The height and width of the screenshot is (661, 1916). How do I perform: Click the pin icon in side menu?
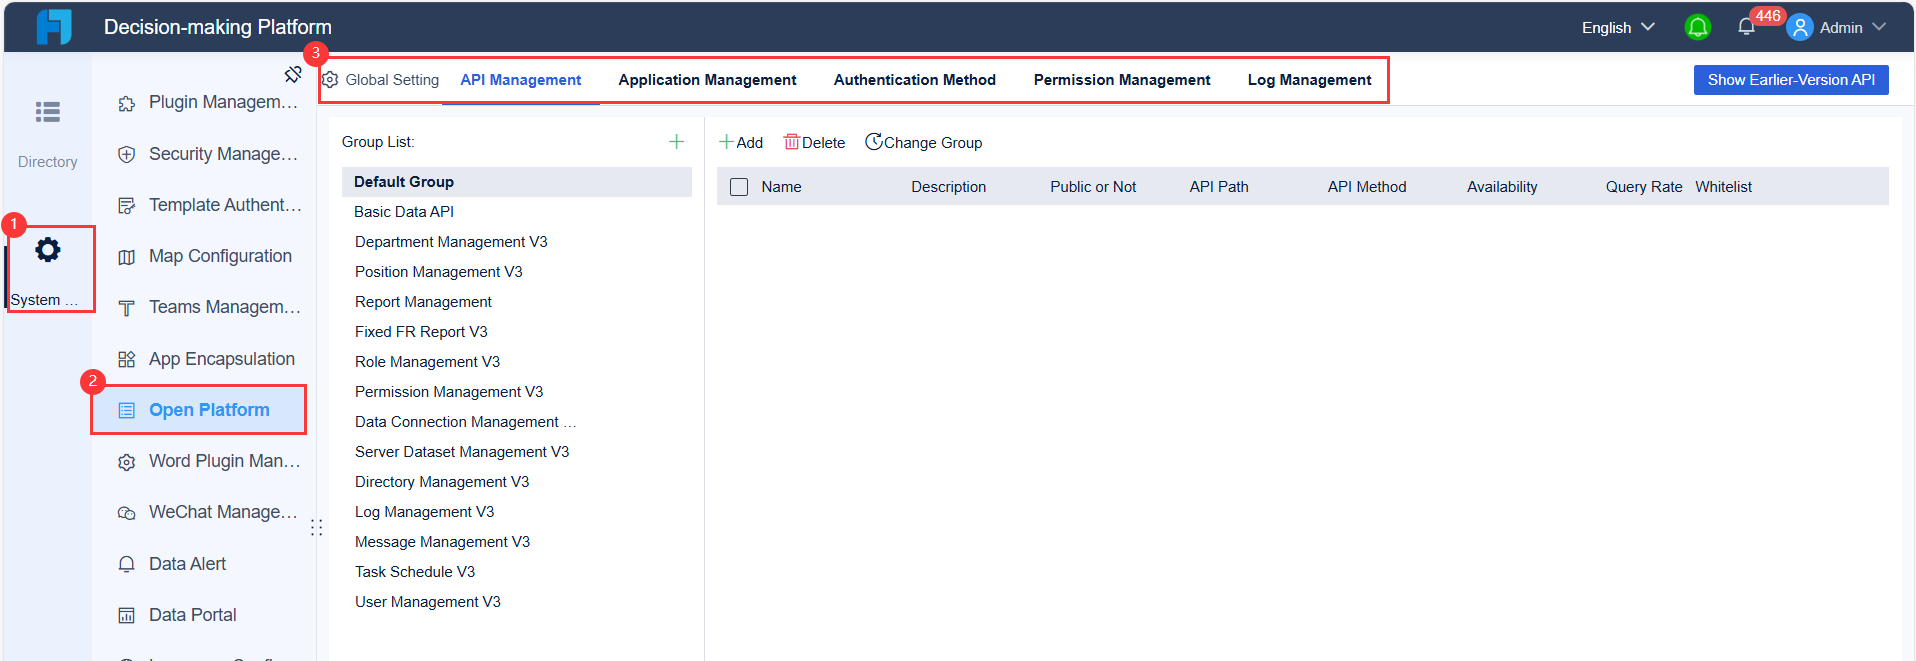point(293,74)
